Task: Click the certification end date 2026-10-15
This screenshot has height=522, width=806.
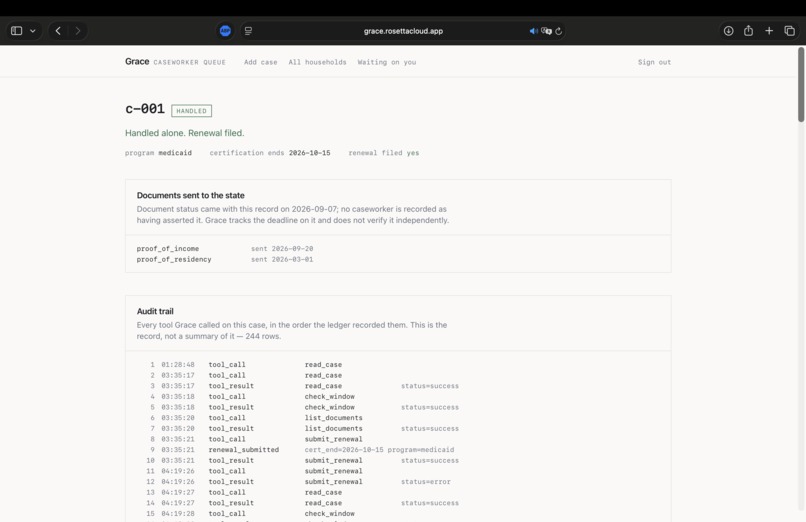Action: pyautogui.click(x=309, y=153)
